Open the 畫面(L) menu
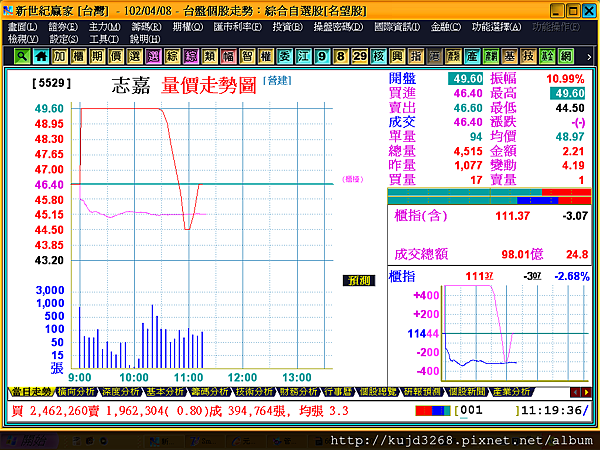This screenshot has height=450, width=600. [23, 27]
